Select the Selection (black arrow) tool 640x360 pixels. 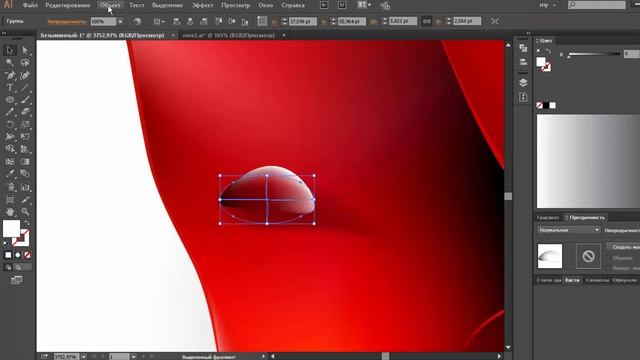point(10,50)
